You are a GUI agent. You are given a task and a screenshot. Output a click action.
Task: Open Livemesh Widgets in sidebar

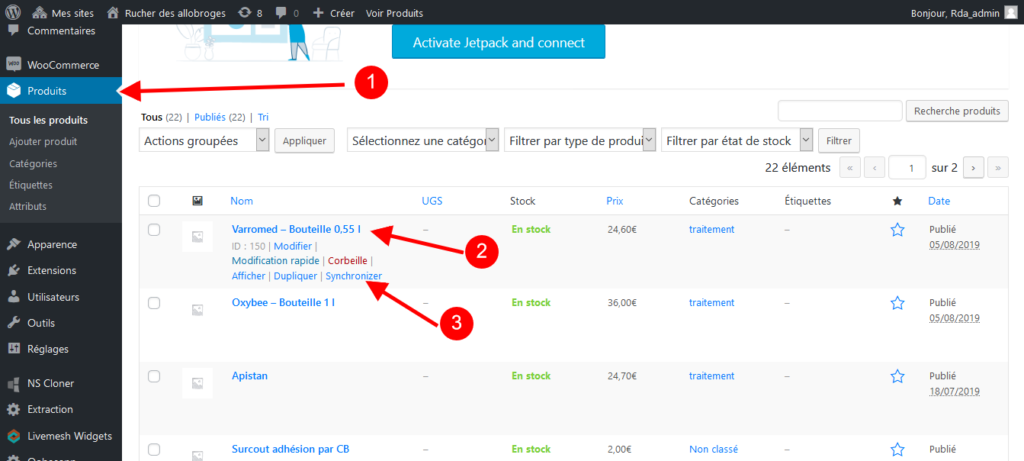[61, 436]
